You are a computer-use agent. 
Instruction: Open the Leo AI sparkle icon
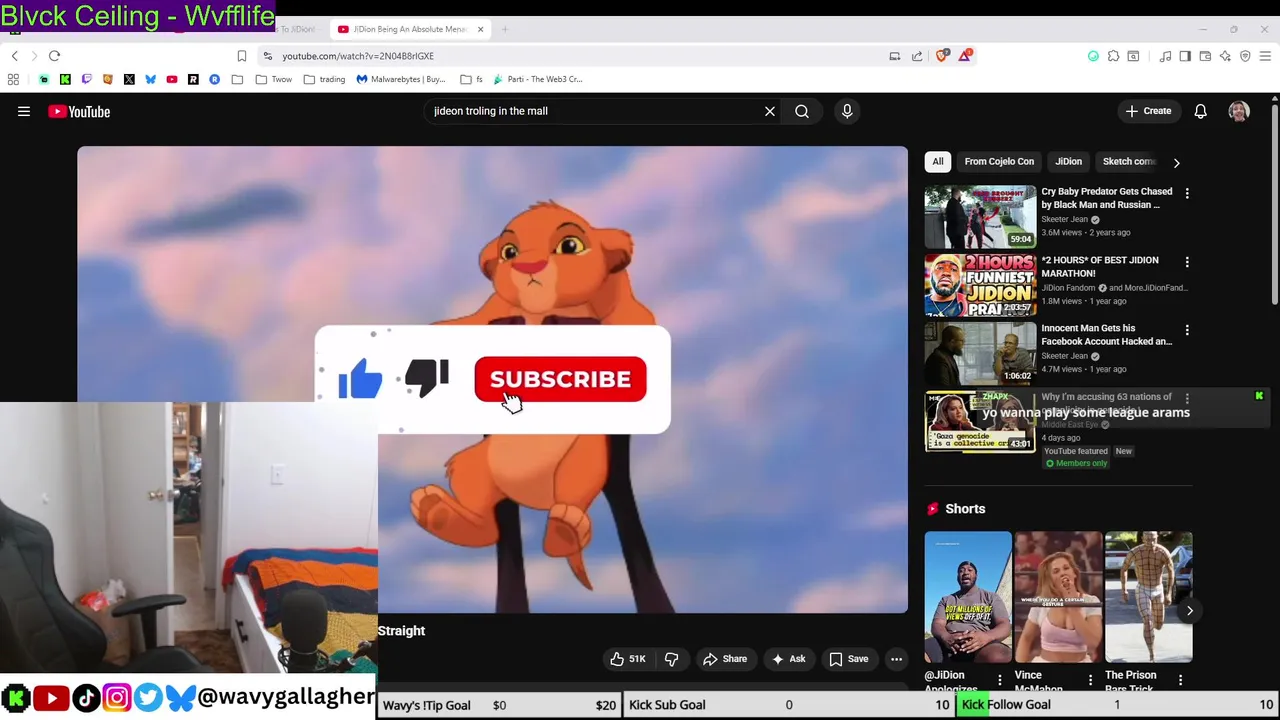1225,56
